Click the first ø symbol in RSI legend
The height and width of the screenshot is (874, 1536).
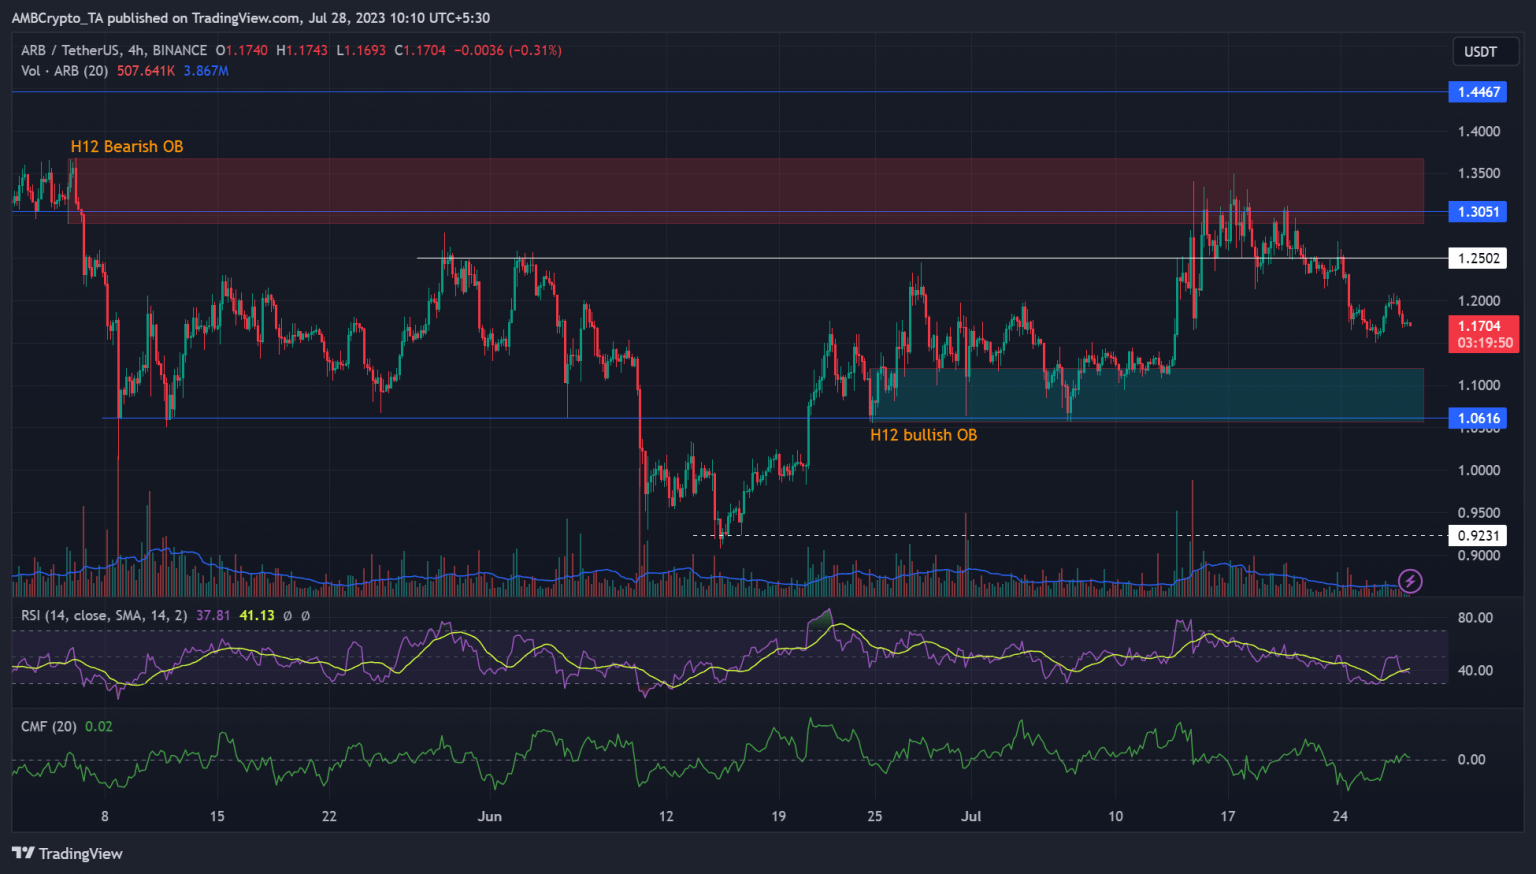tap(287, 616)
